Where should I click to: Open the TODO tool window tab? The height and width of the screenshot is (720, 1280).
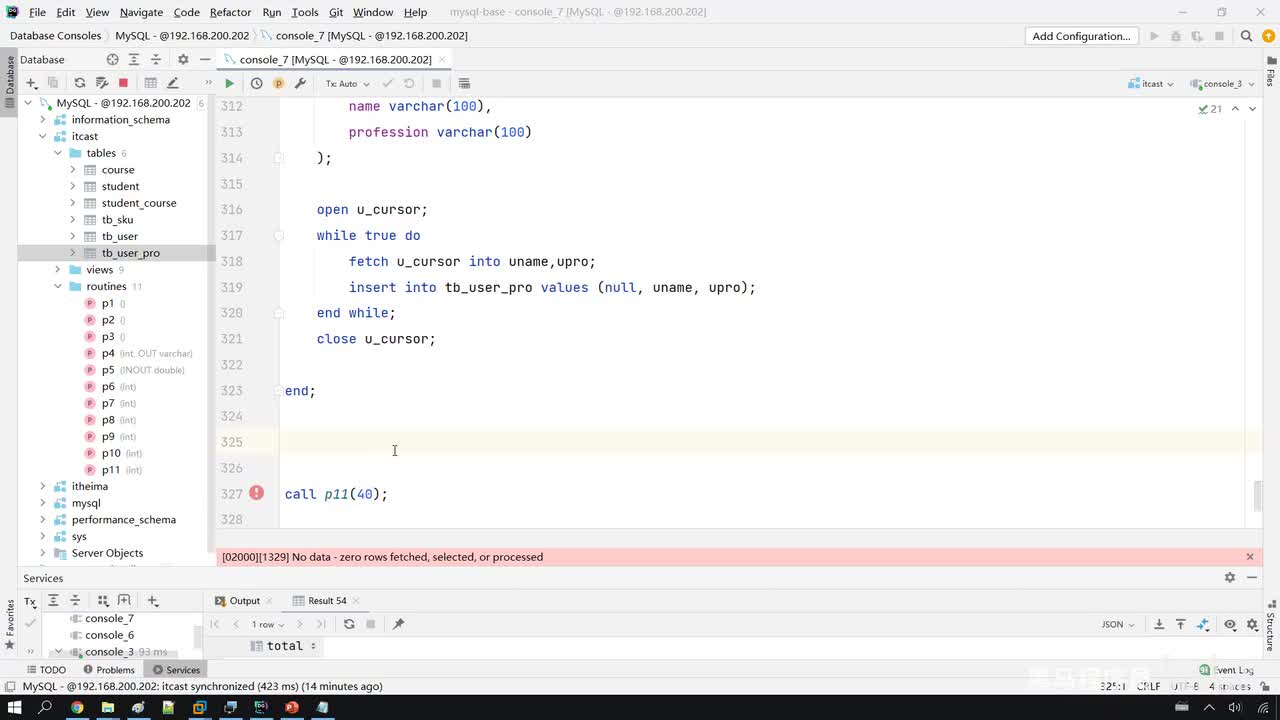click(x=46, y=670)
